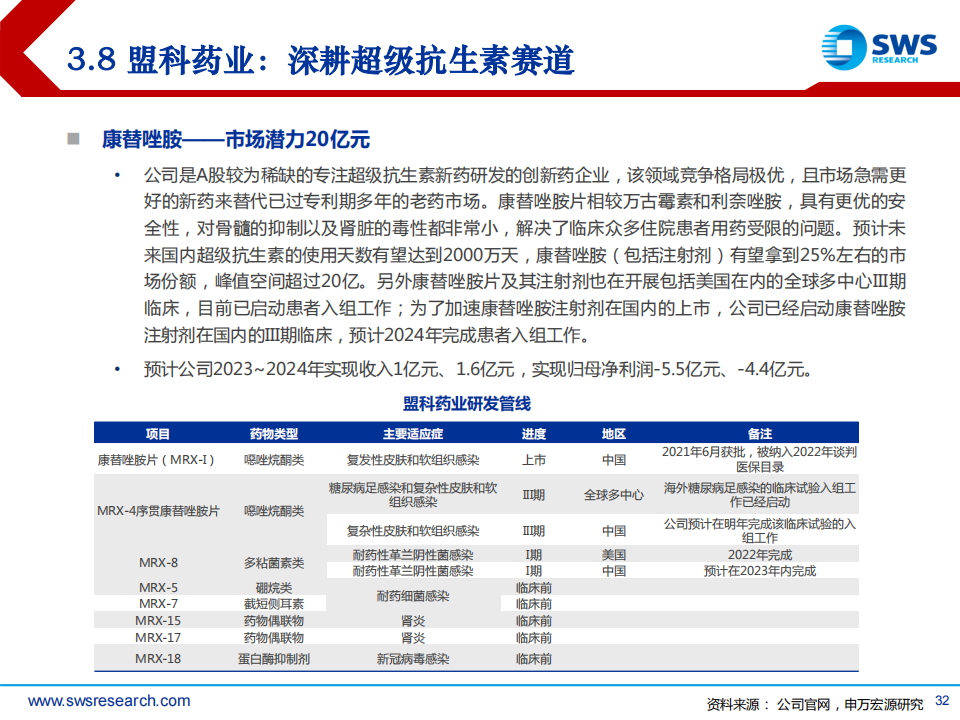The image size is (960, 720).
Task: Click the MRX-15 row 肾炎 indication cell
Action: tap(413, 620)
